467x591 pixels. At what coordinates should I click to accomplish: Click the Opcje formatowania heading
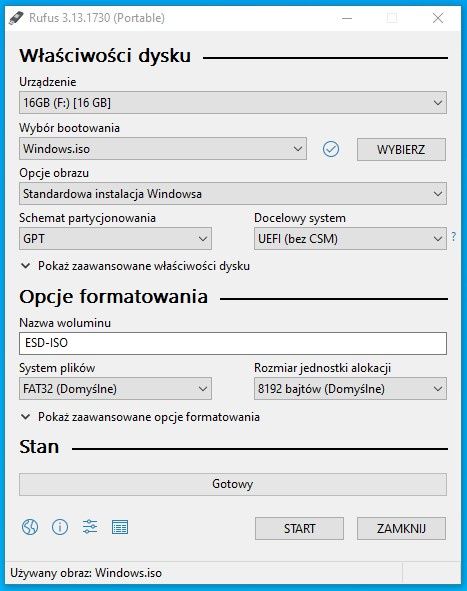pos(113,297)
